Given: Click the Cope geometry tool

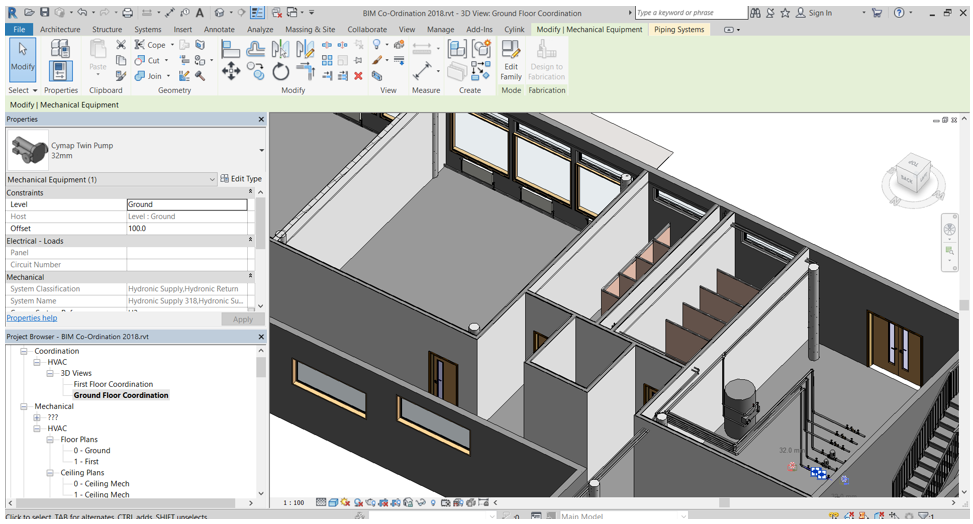Looking at the screenshot, I should click(x=150, y=45).
